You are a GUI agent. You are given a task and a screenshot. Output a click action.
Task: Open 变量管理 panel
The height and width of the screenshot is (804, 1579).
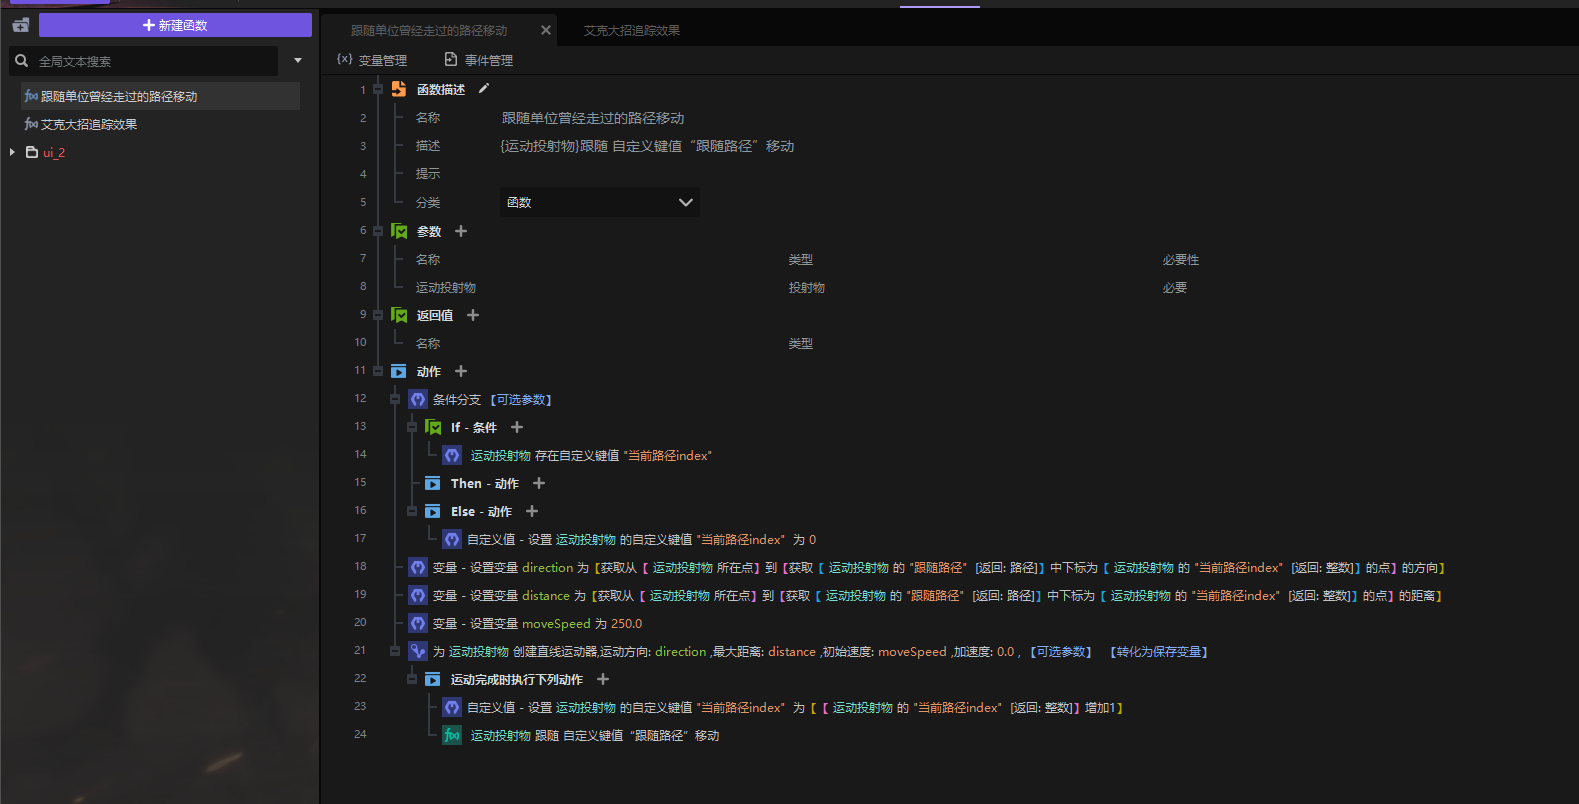pyautogui.click(x=372, y=60)
